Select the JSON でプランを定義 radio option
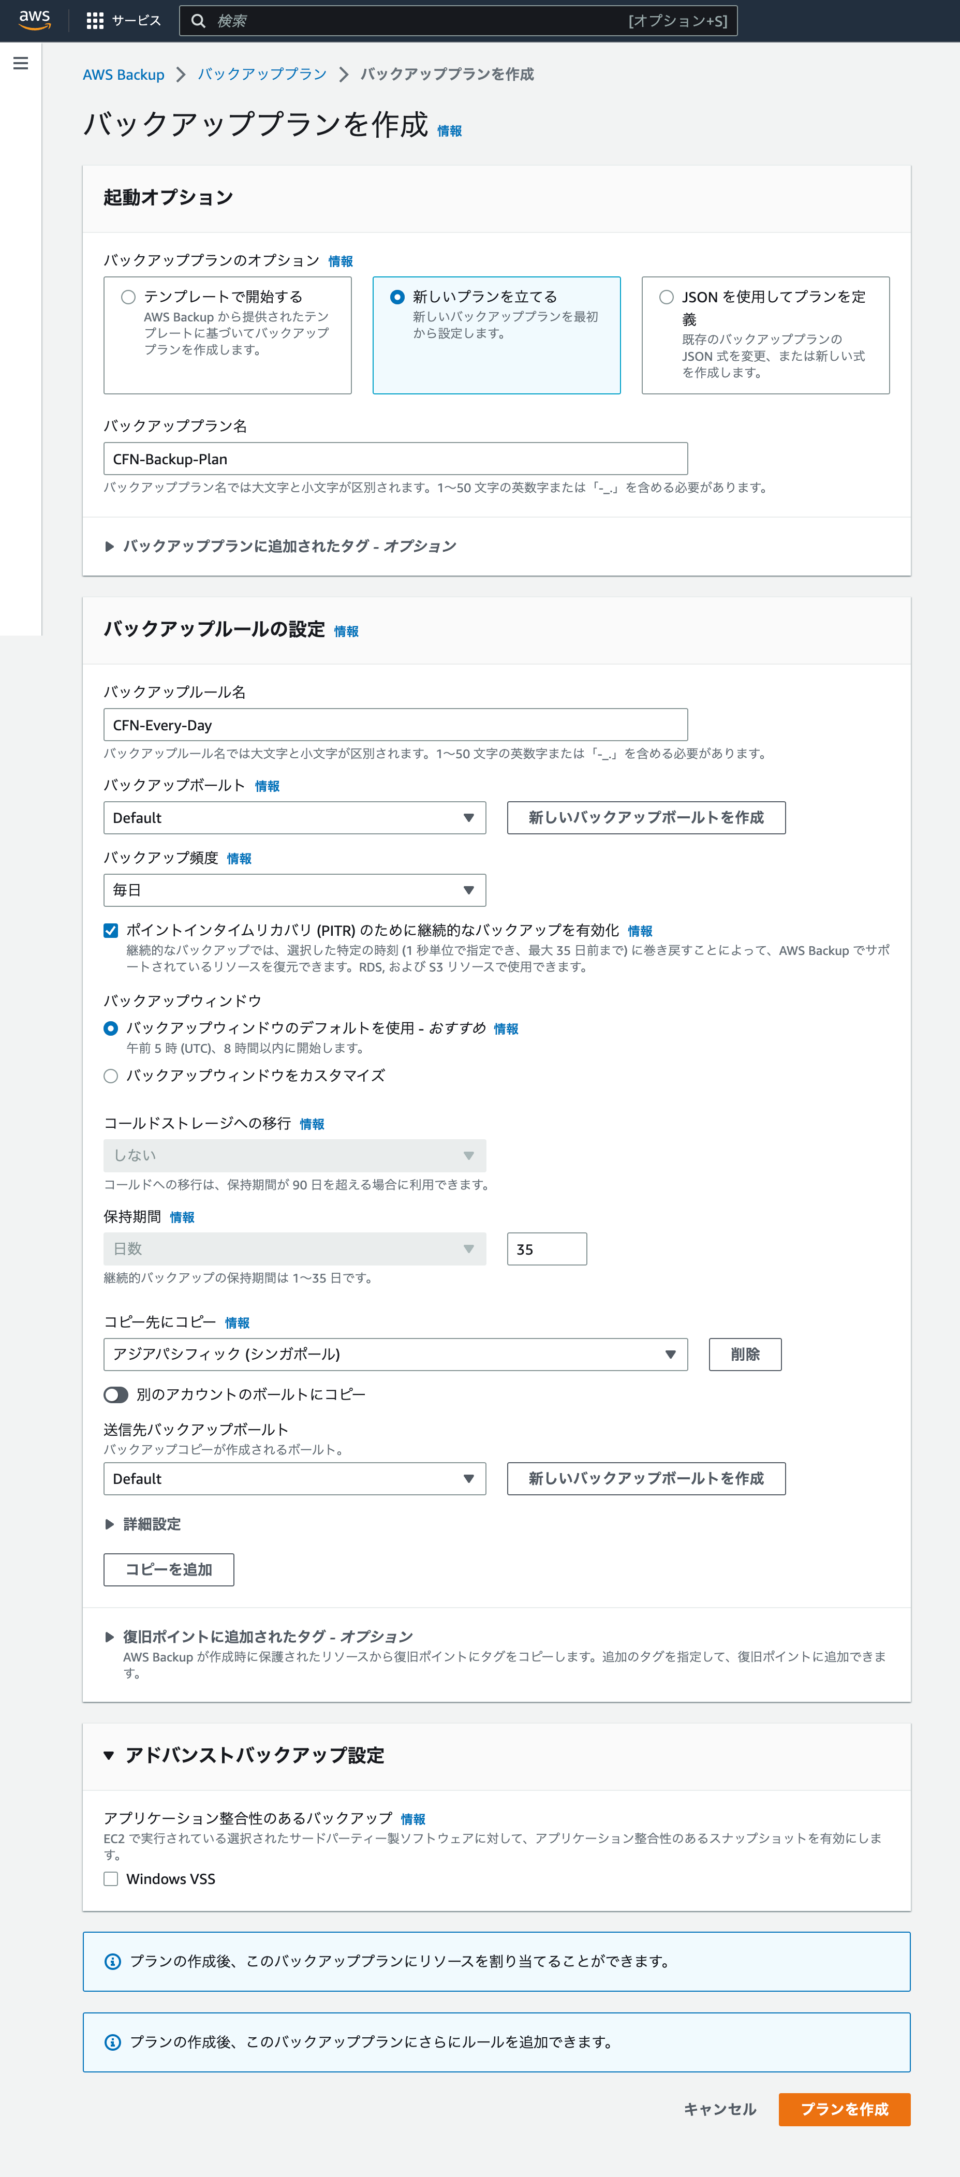This screenshot has height=2177, width=960. pos(665,296)
